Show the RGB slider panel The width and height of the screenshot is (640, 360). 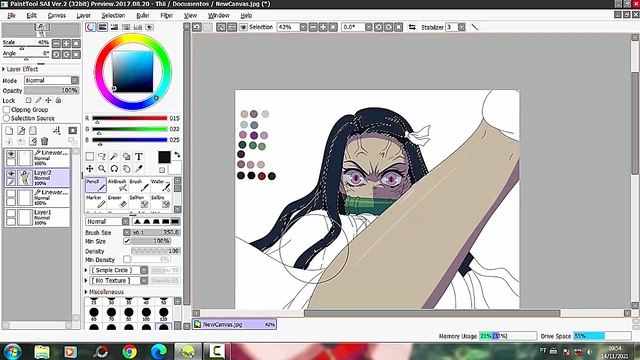click(102, 27)
